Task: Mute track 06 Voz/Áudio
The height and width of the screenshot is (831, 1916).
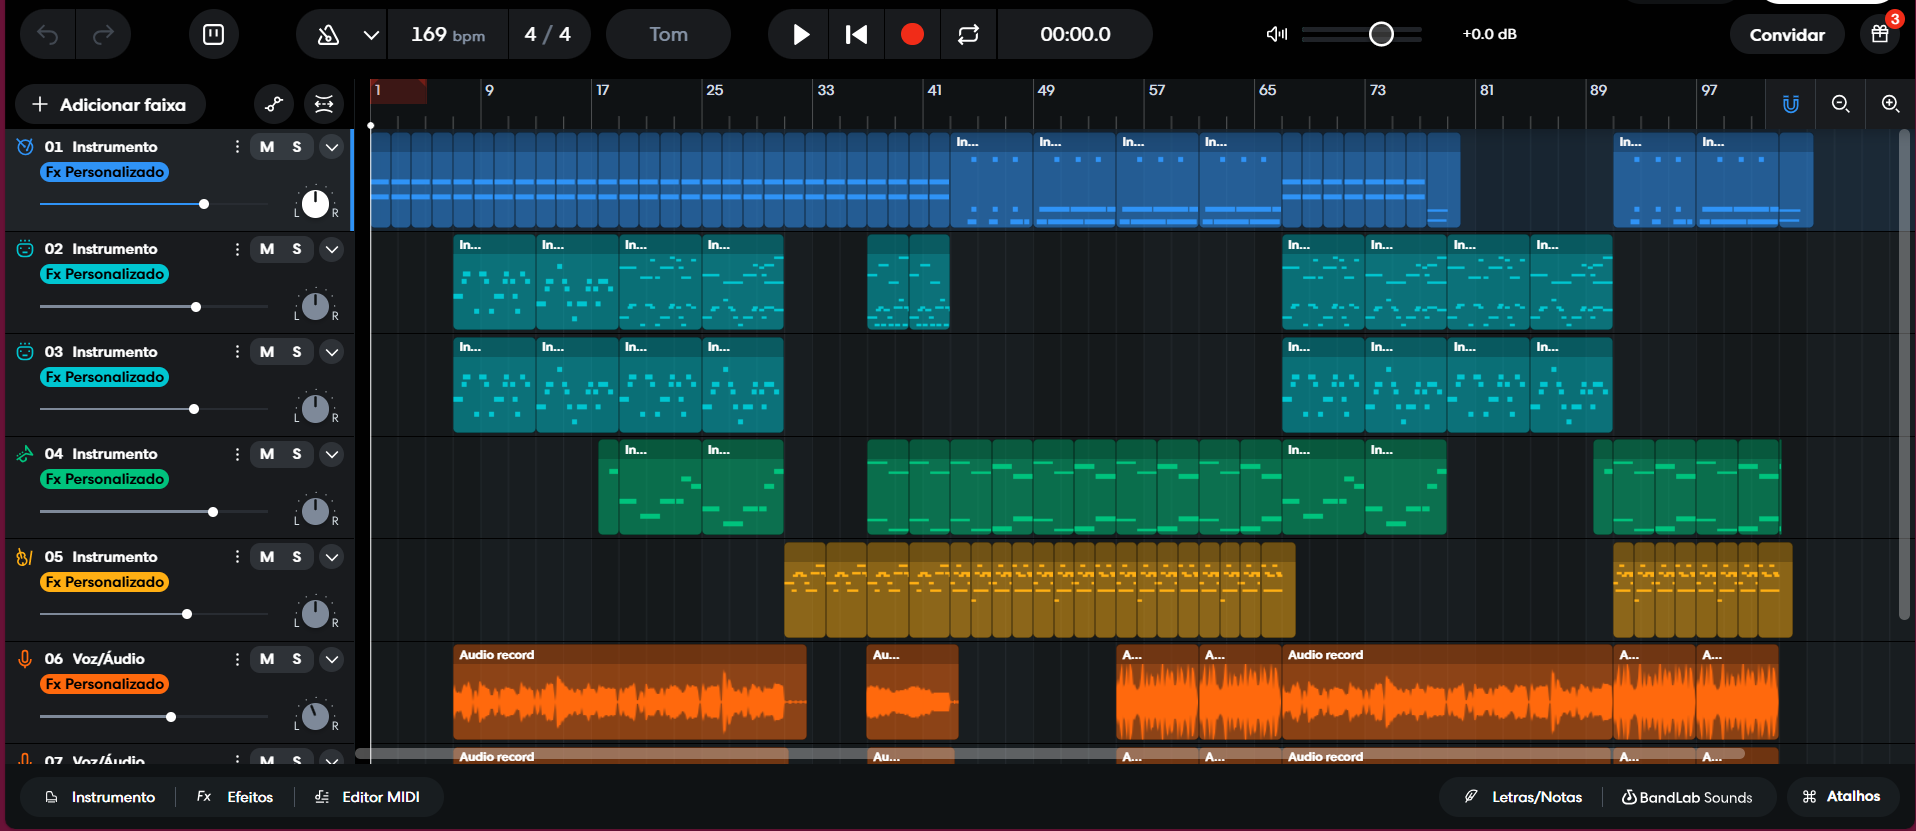Action: point(267,659)
